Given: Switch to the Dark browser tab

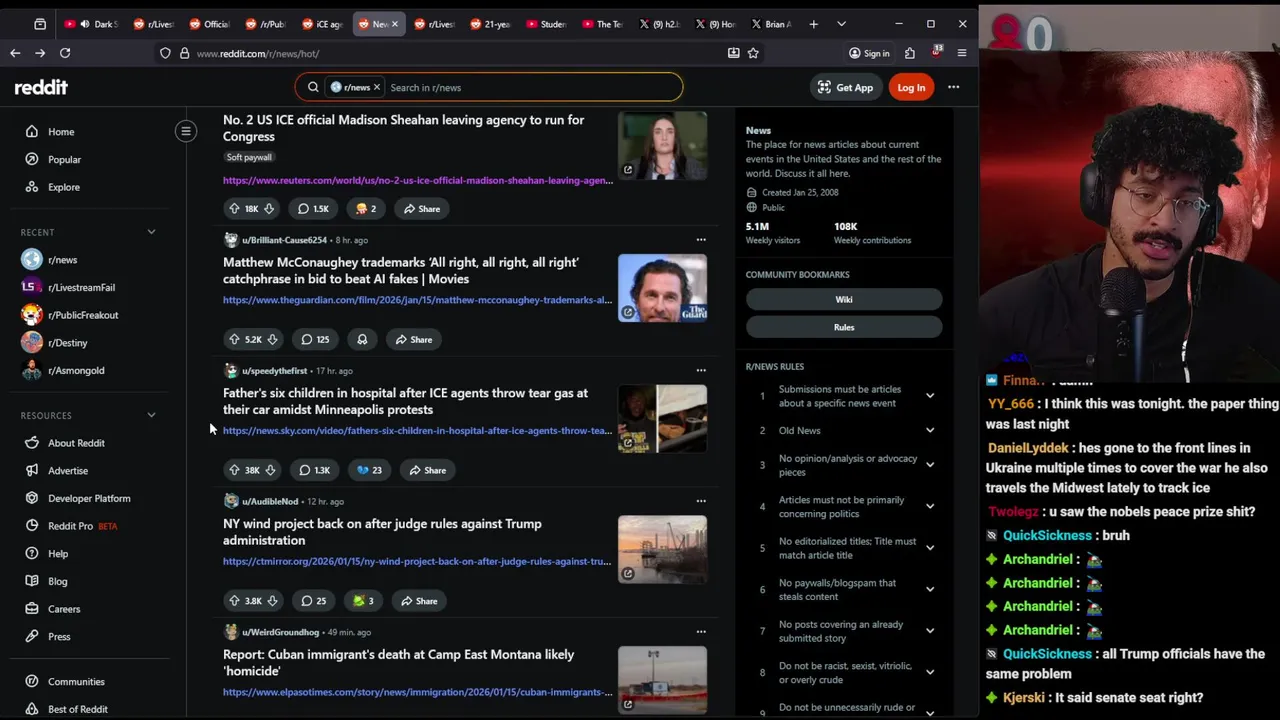Looking at the screenshot, I should coord(90,24).
